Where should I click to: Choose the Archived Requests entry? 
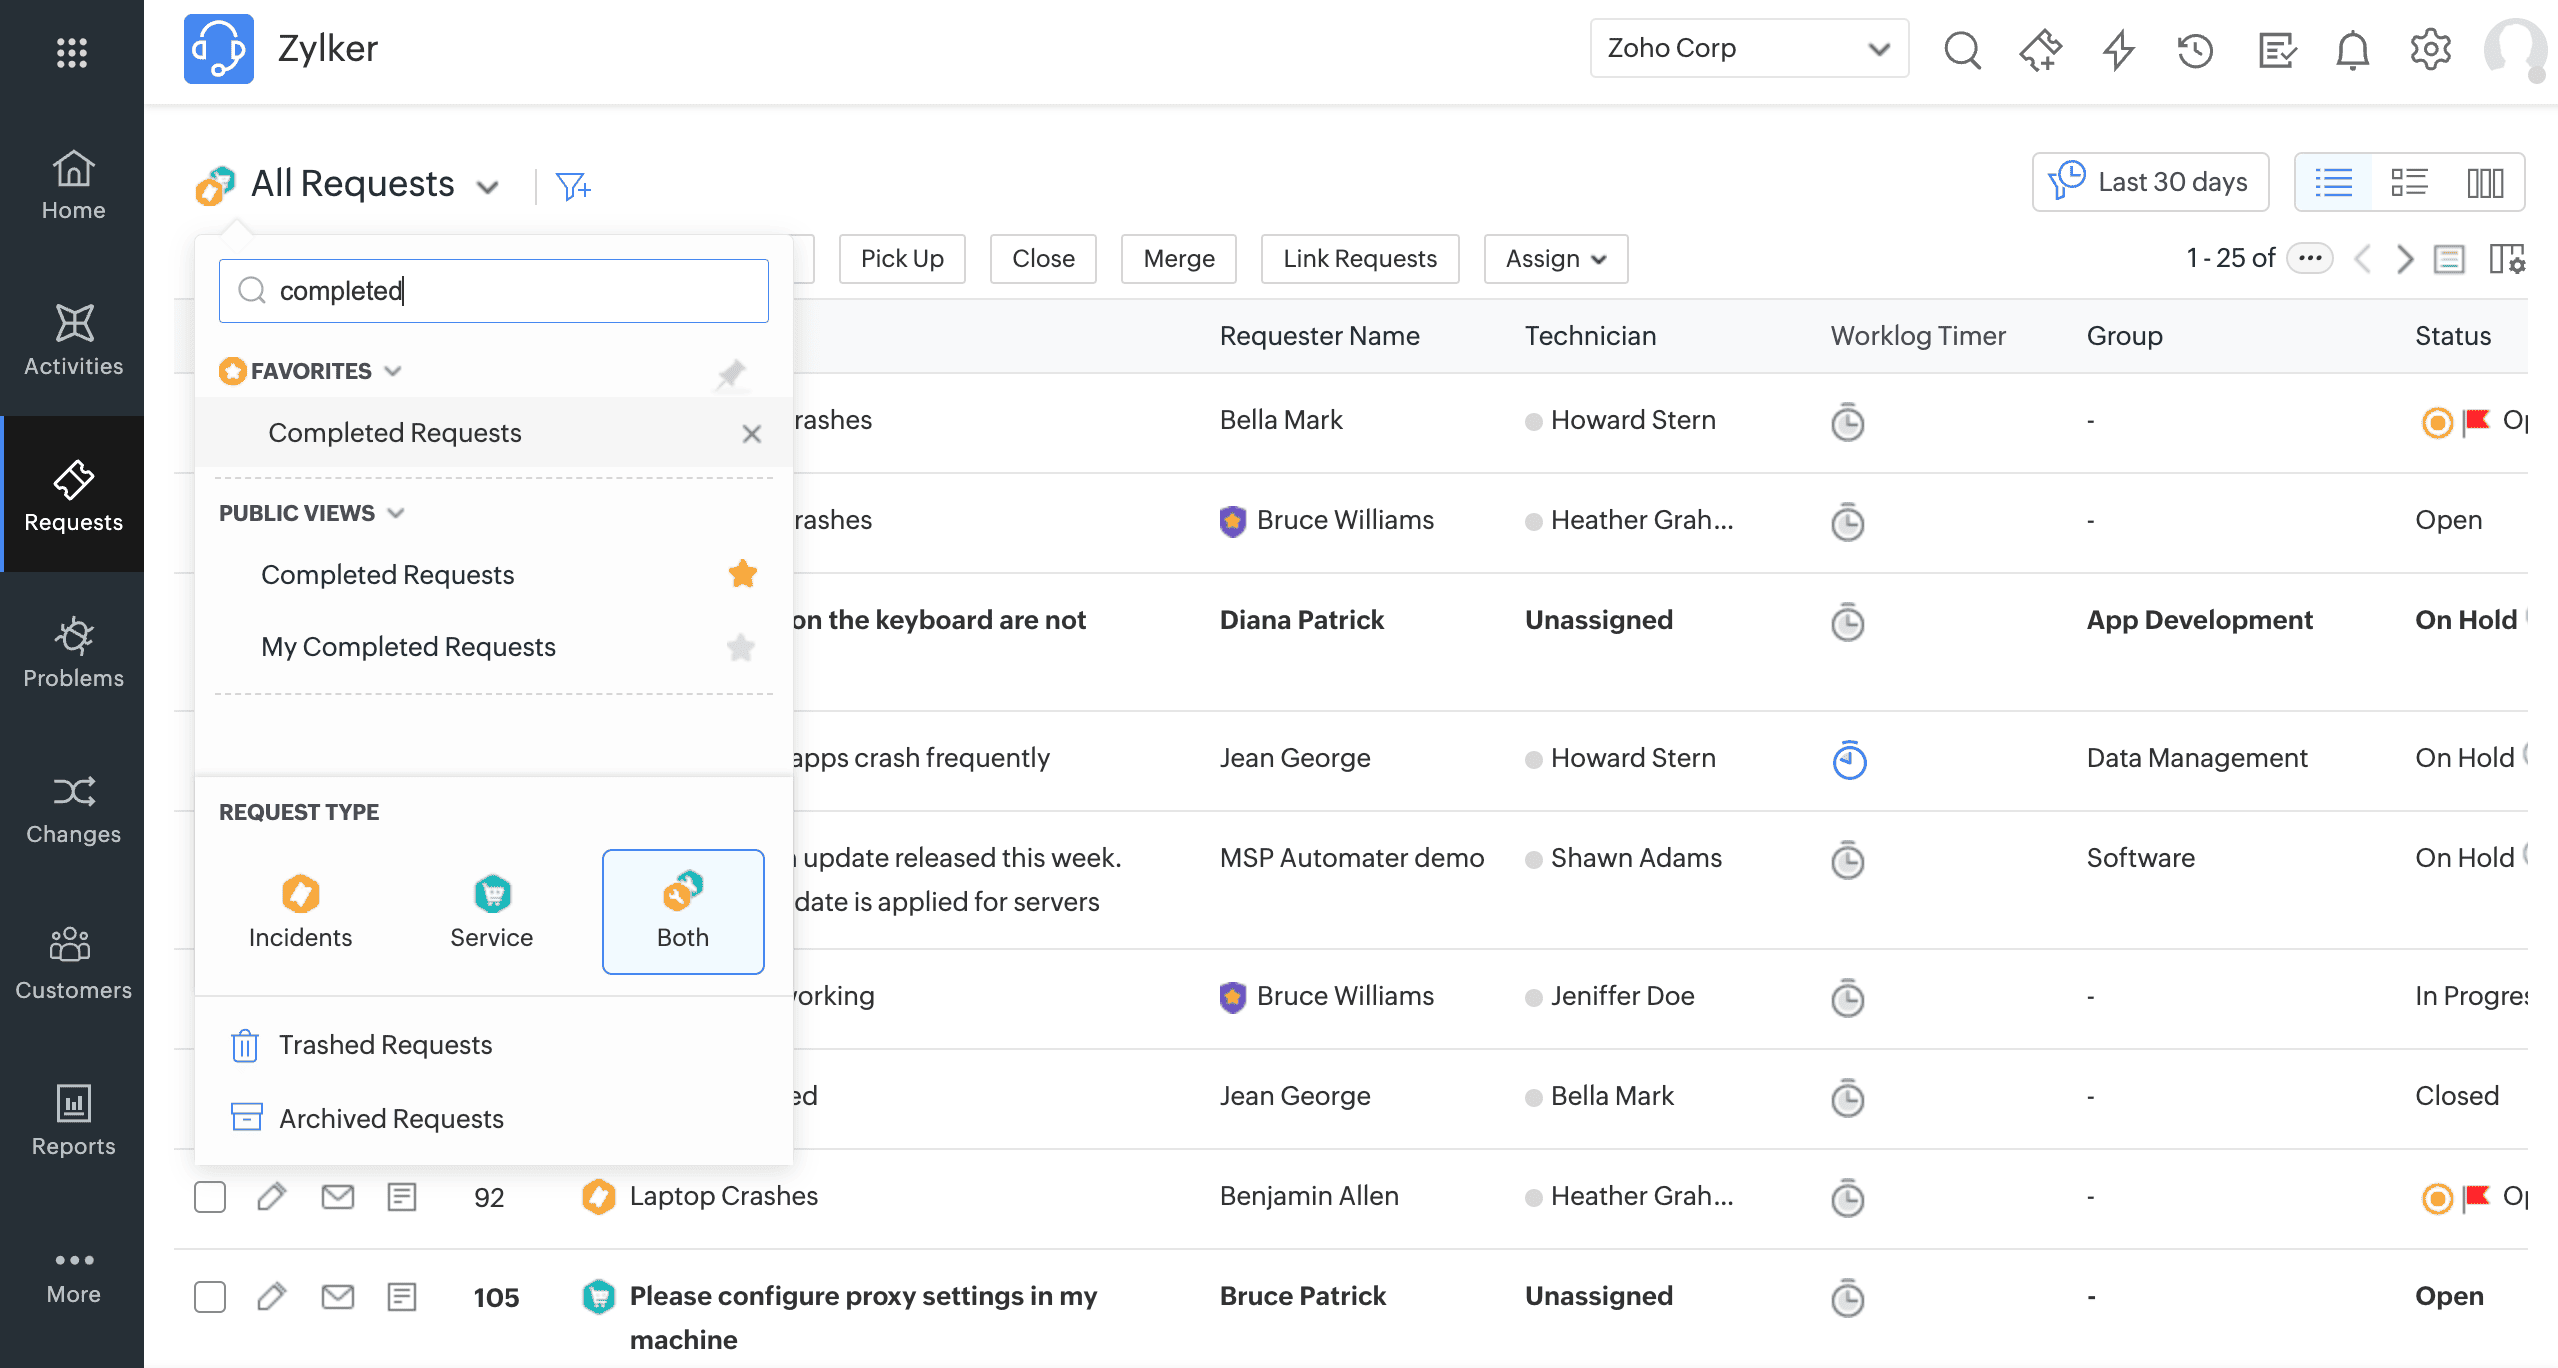391,1119
